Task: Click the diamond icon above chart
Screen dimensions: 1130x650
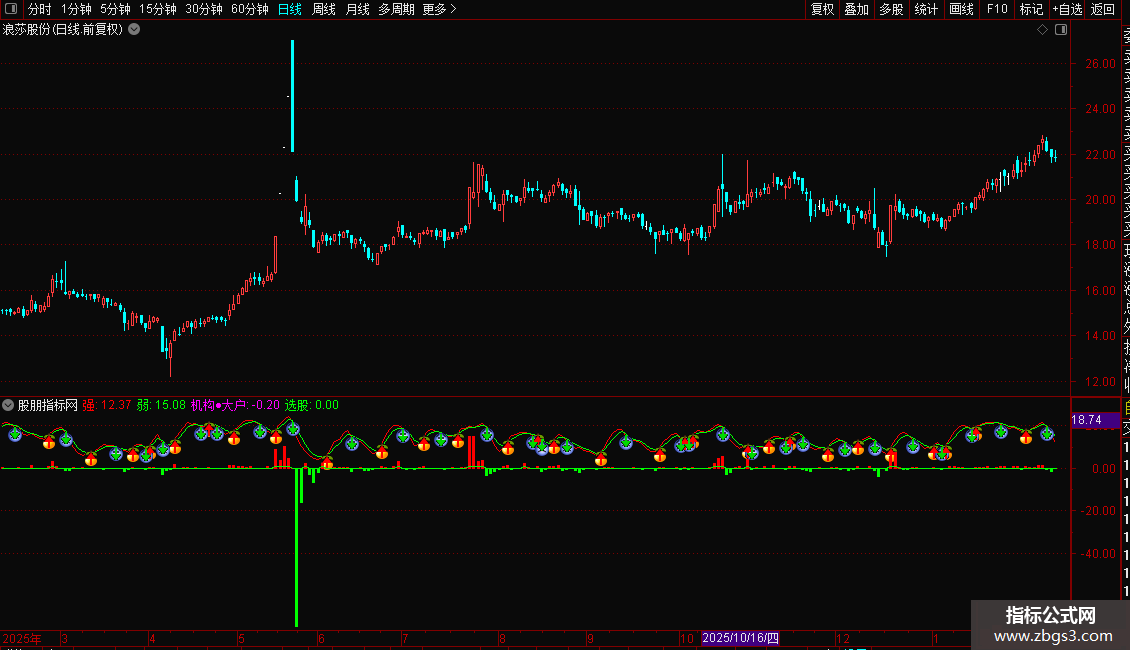Action: (1042, 30)
